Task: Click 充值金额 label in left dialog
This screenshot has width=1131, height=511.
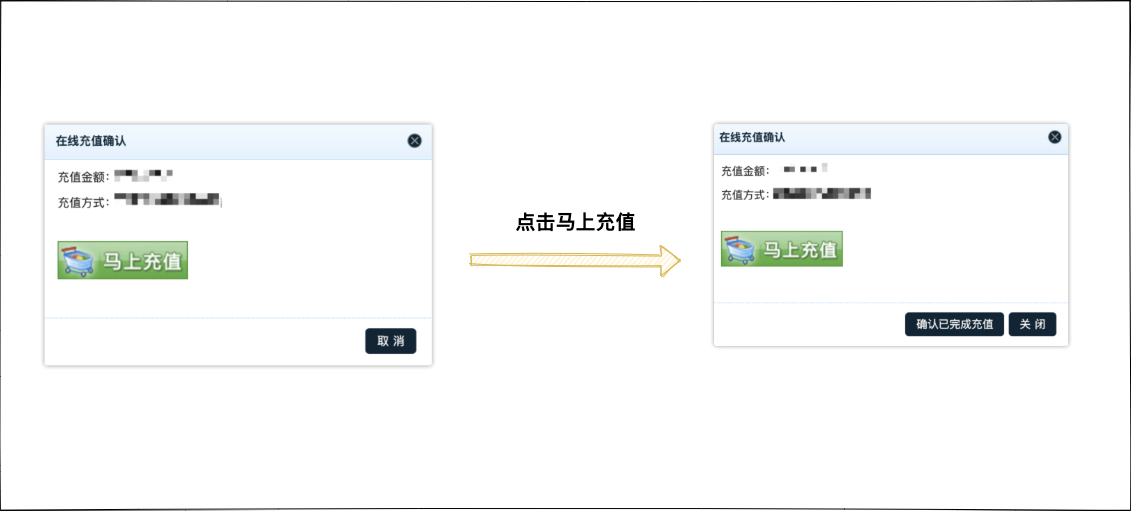Action: click(x=84, y=176)
